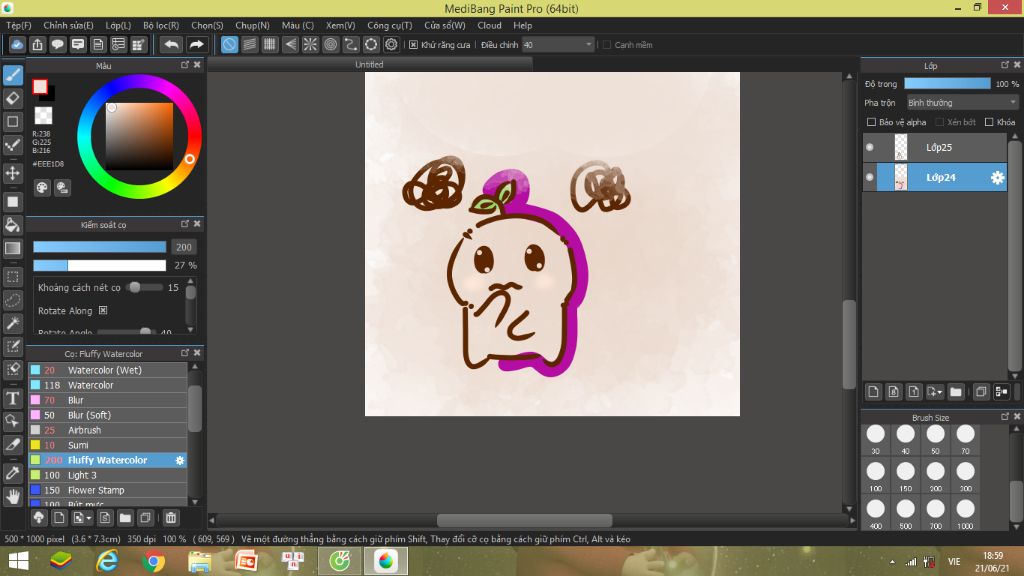
Task: Open the Lớp(L) menu
Action: [118, 25]
